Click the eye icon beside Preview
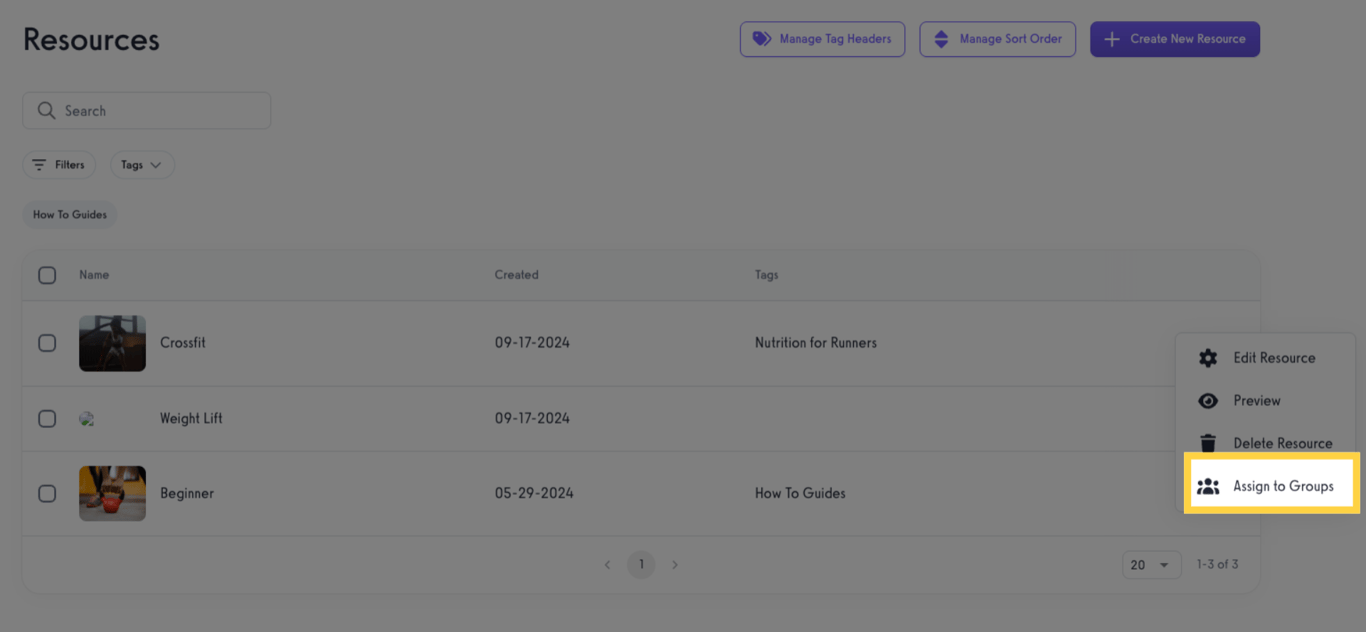The width and height of the screenshot is (1366, 632). pyautogui.click(x=1208, y=400)
